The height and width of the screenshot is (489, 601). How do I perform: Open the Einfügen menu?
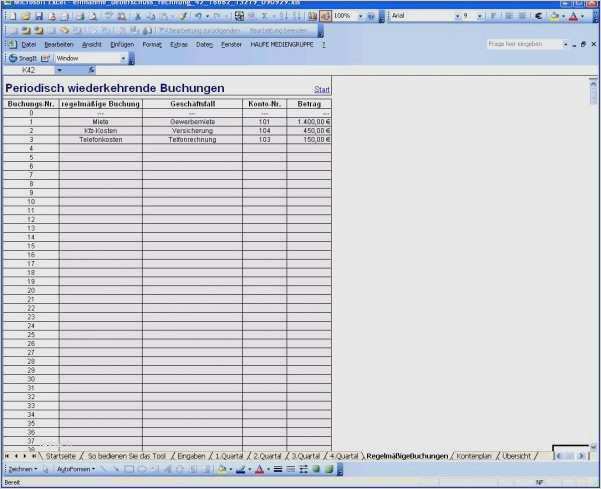pos(122,44)
